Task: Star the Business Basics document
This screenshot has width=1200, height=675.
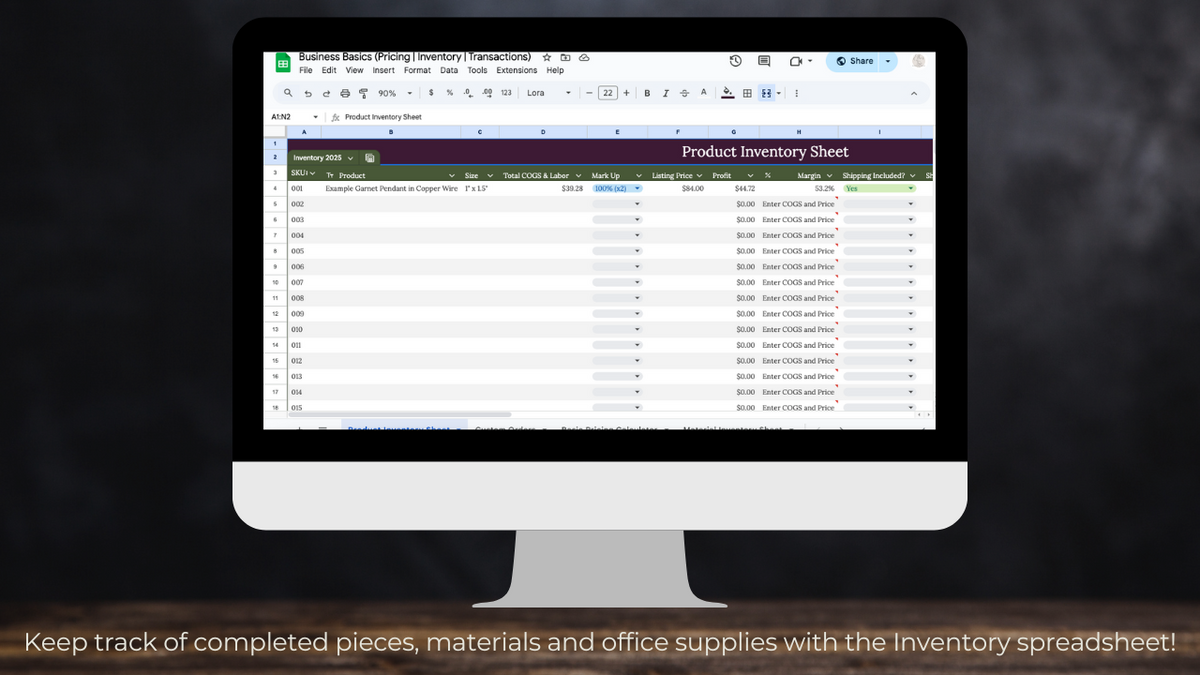Action: (547, 58)
